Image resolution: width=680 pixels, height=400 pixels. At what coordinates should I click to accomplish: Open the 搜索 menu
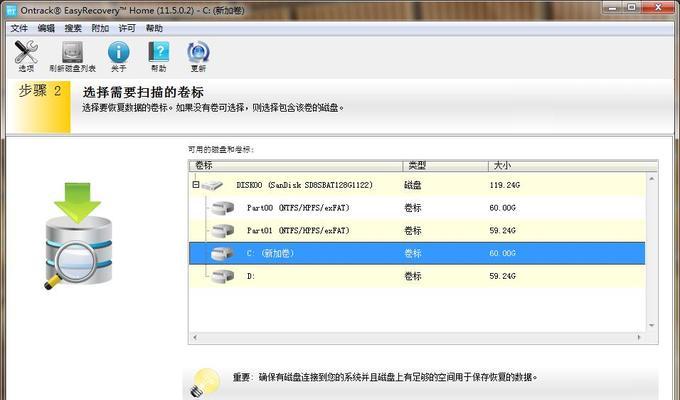pos(73,28)
